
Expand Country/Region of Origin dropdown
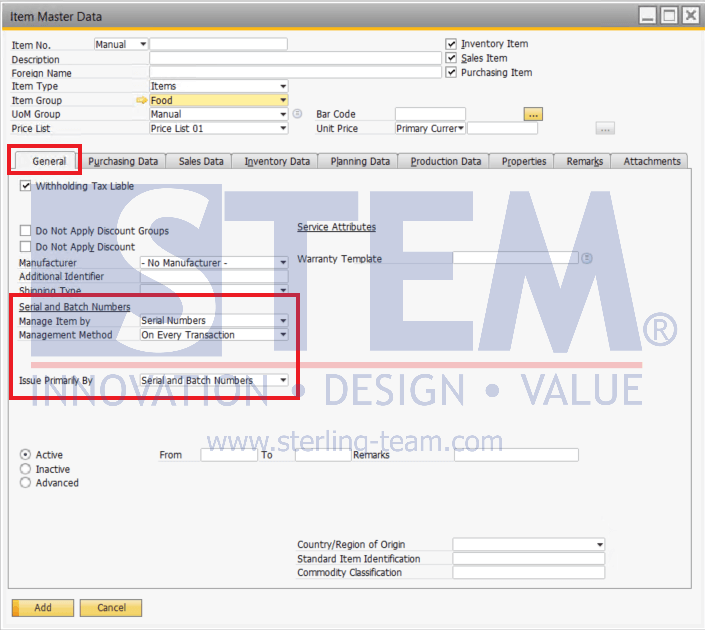point(599,545)
